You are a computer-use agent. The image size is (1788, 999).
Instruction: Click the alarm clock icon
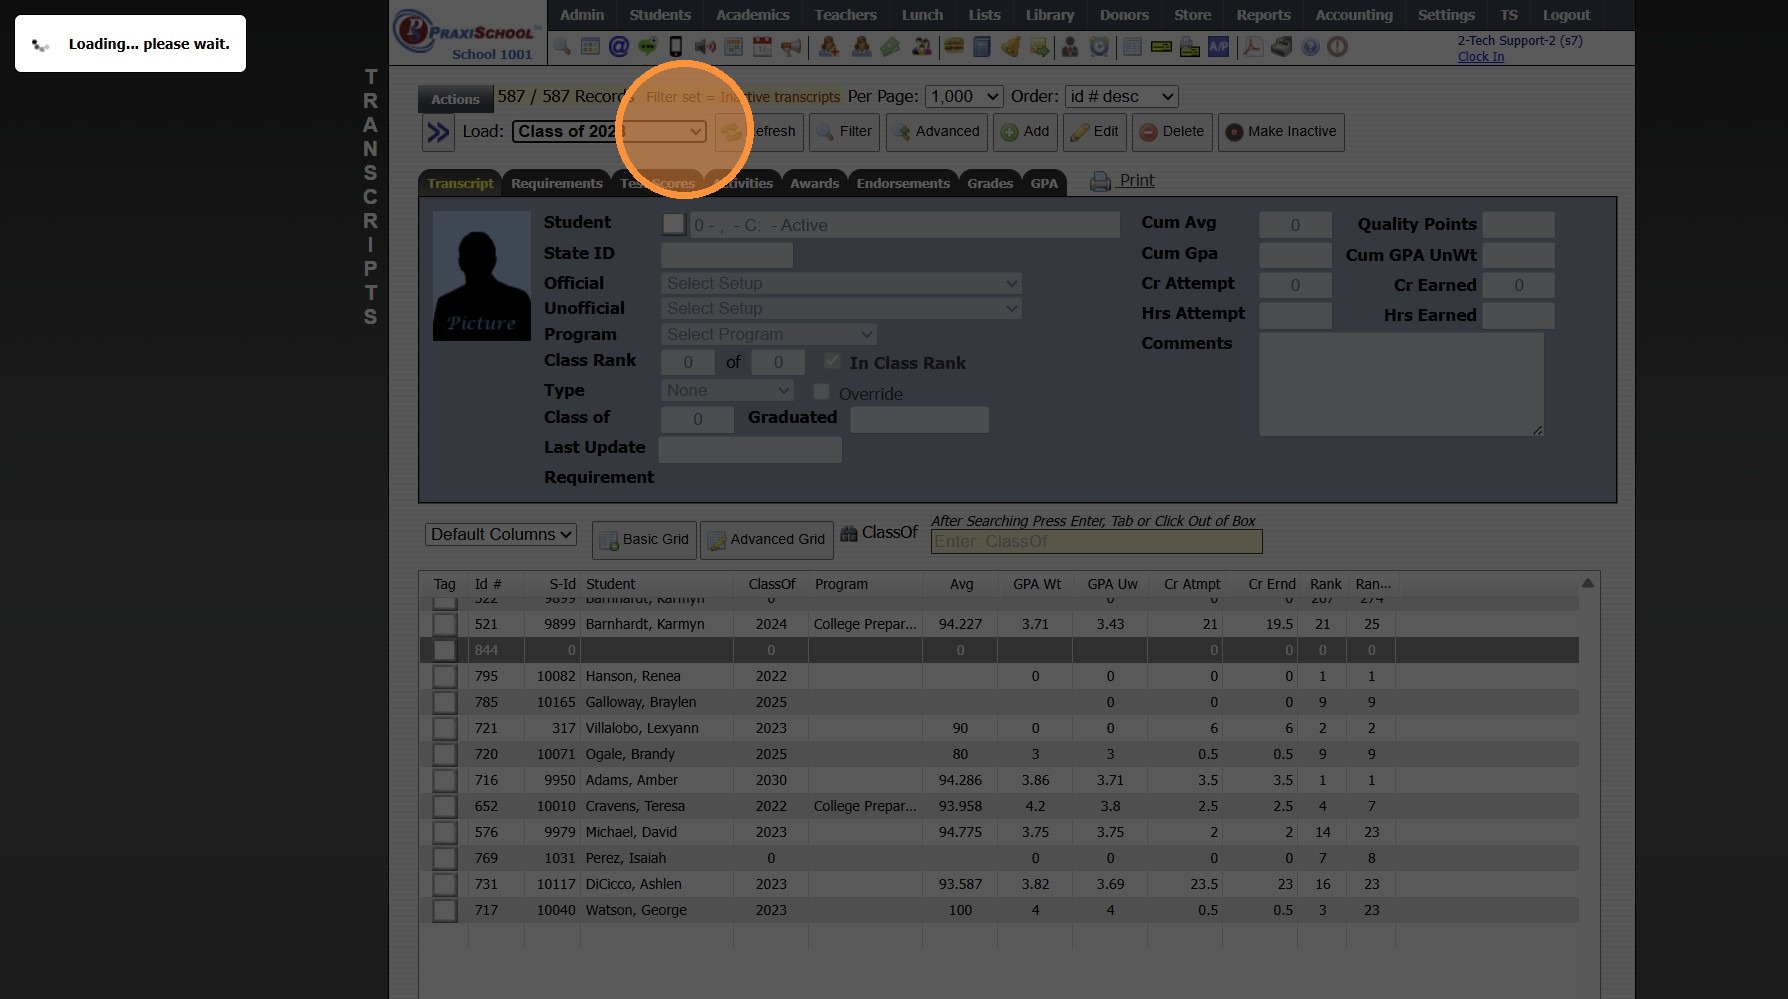click(1099, 47)
